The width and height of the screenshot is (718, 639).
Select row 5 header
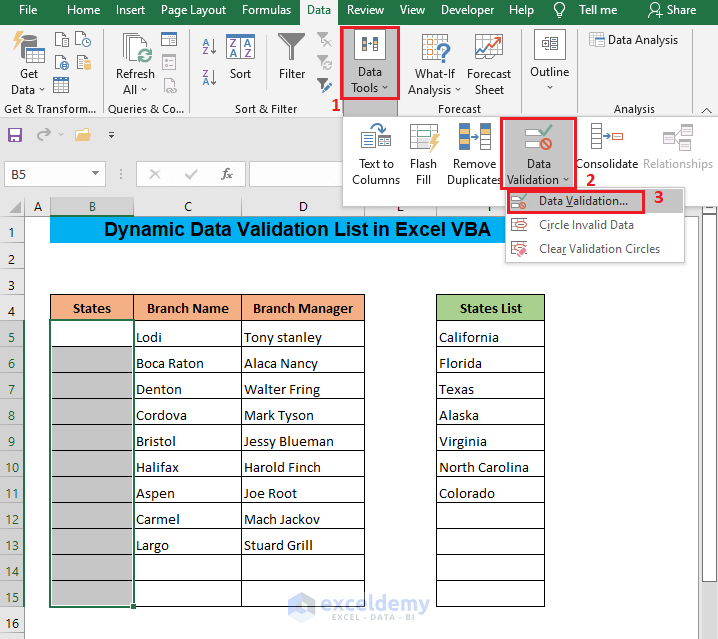click(11, 338)
